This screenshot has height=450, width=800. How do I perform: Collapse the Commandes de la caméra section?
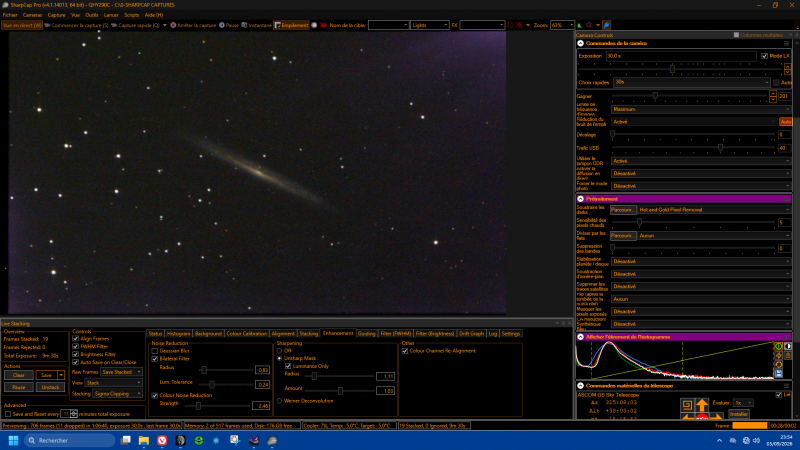(x=581, y=43)
